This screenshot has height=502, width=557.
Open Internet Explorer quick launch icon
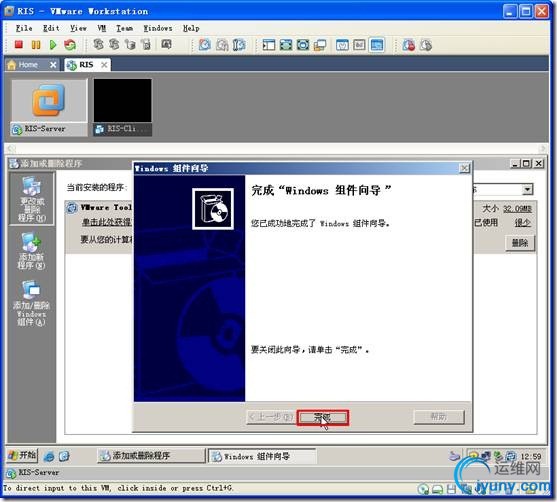(x=49, y=456)
